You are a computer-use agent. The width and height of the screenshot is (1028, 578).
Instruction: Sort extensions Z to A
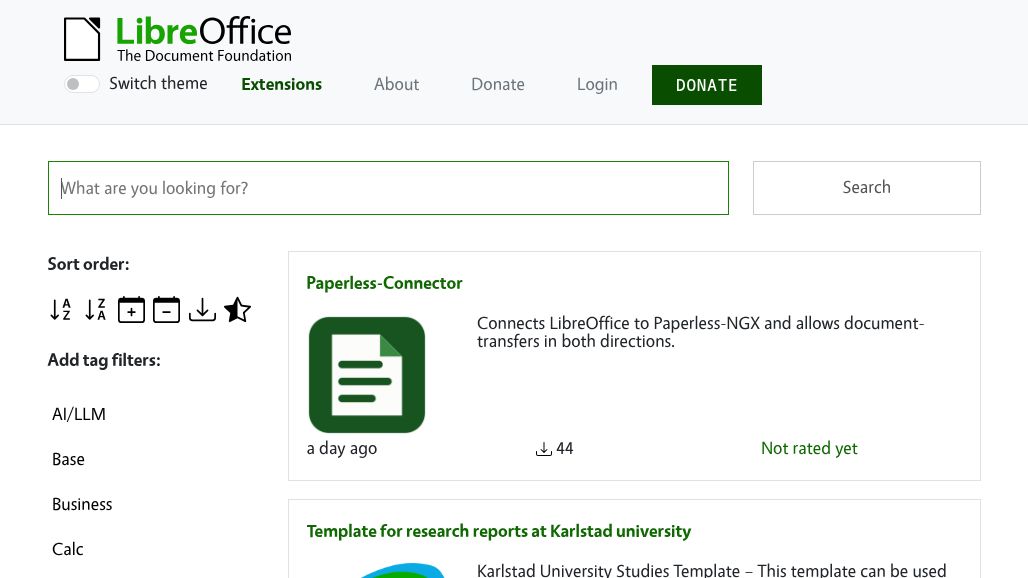point(96,309)
